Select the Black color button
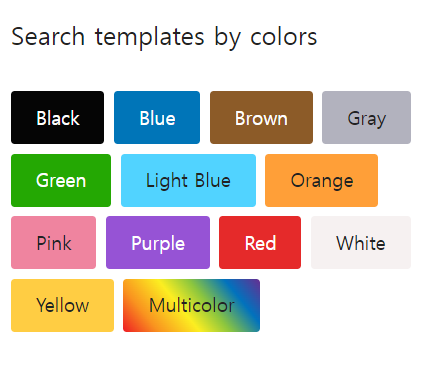Image resolution: width=446 pixels, height=387 pixels. pos(57,117)
